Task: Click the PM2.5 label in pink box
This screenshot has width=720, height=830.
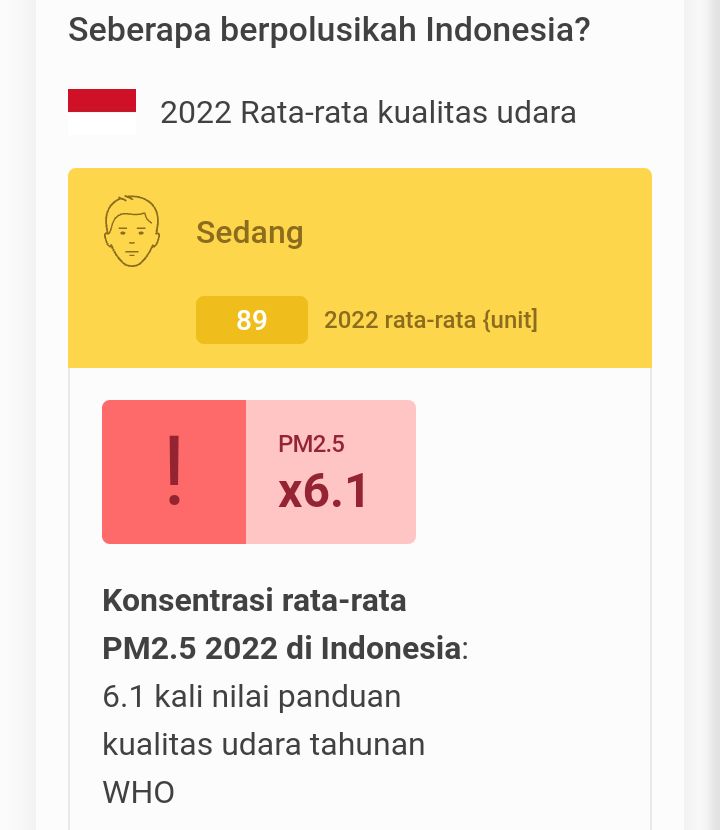Action: 311,444
